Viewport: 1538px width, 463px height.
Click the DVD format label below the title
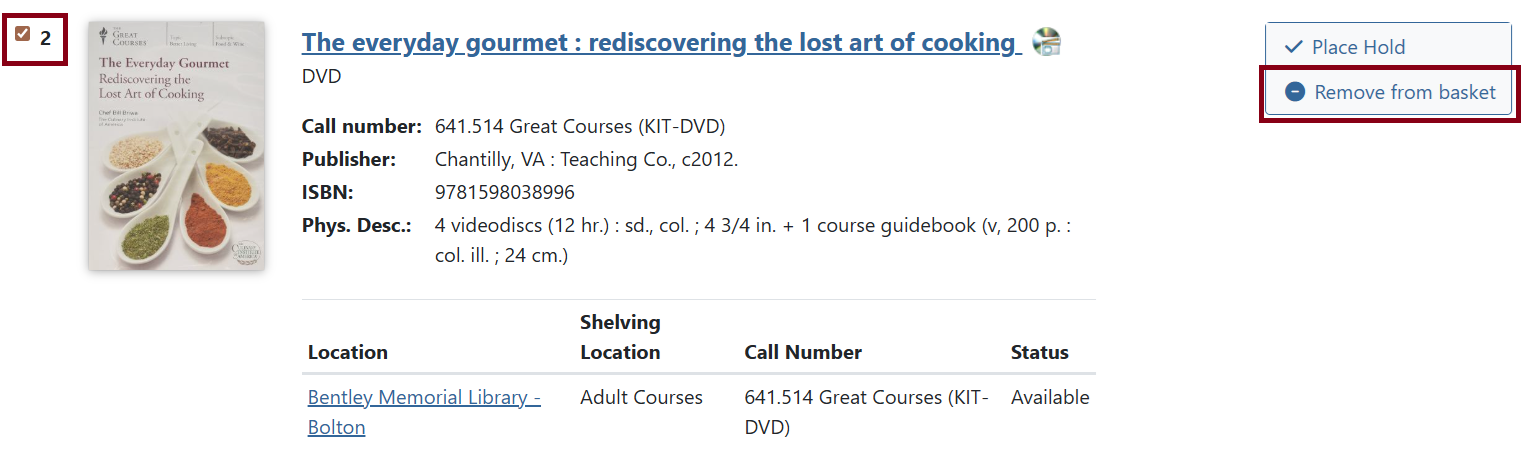(x=321, y=76)
